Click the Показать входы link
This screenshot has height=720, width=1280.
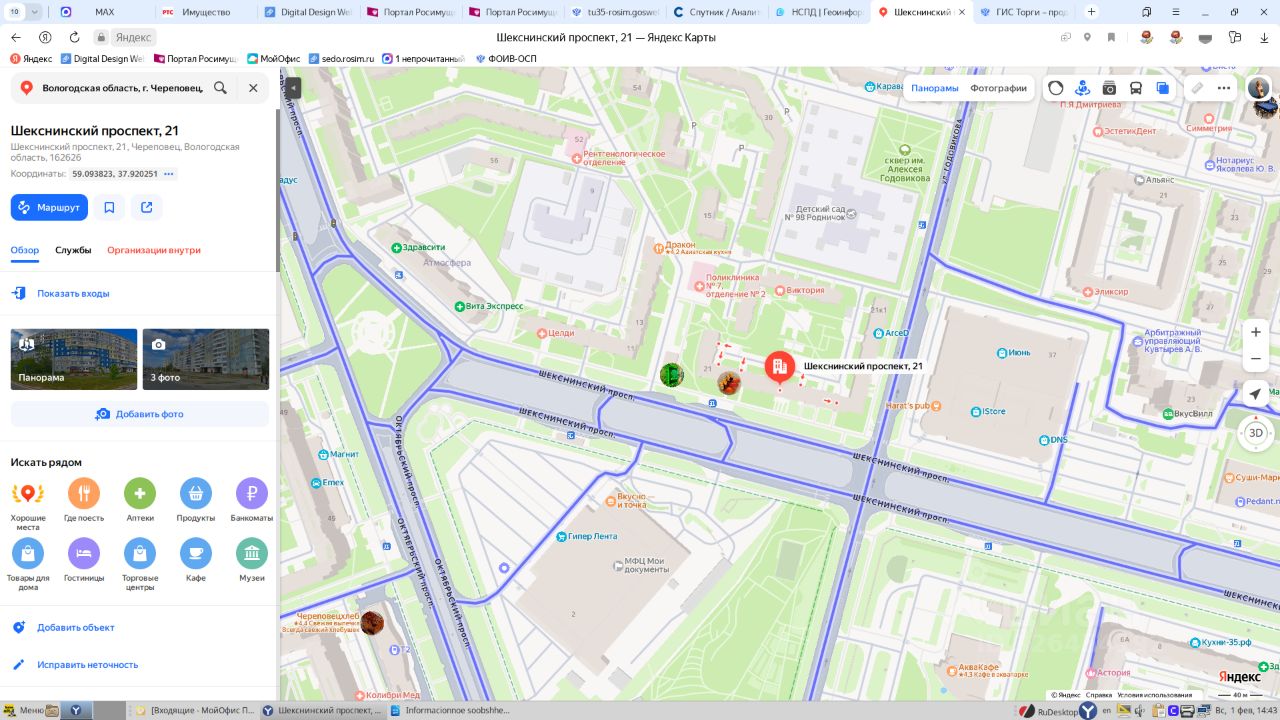coord(73,294)
